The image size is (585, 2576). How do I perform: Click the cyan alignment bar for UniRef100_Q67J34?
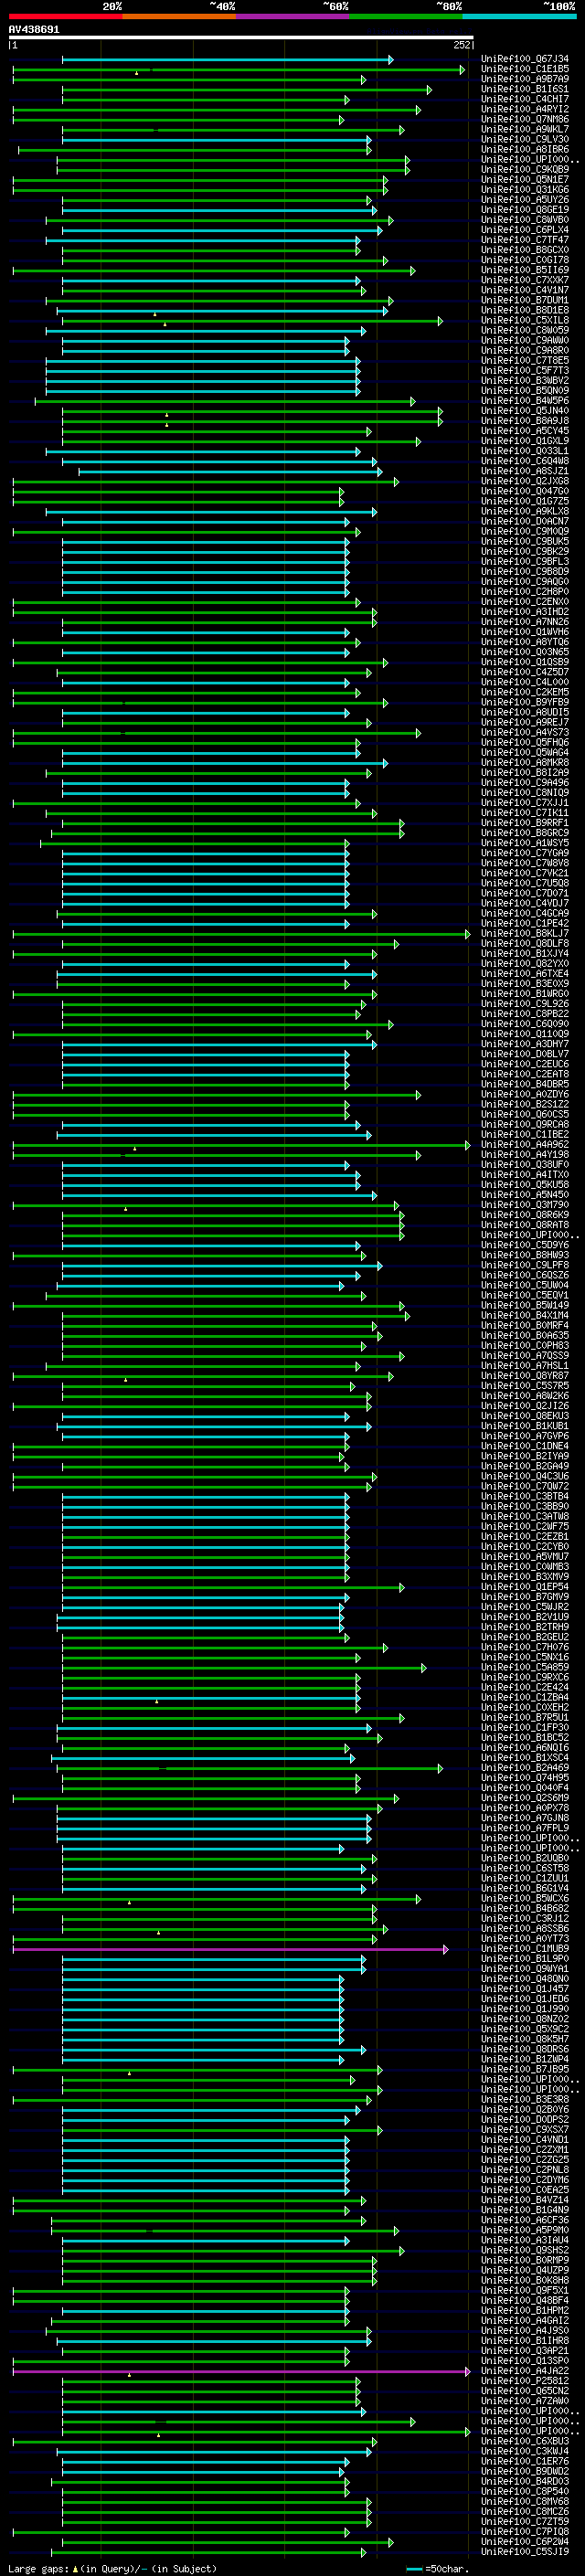click(227, 61)
